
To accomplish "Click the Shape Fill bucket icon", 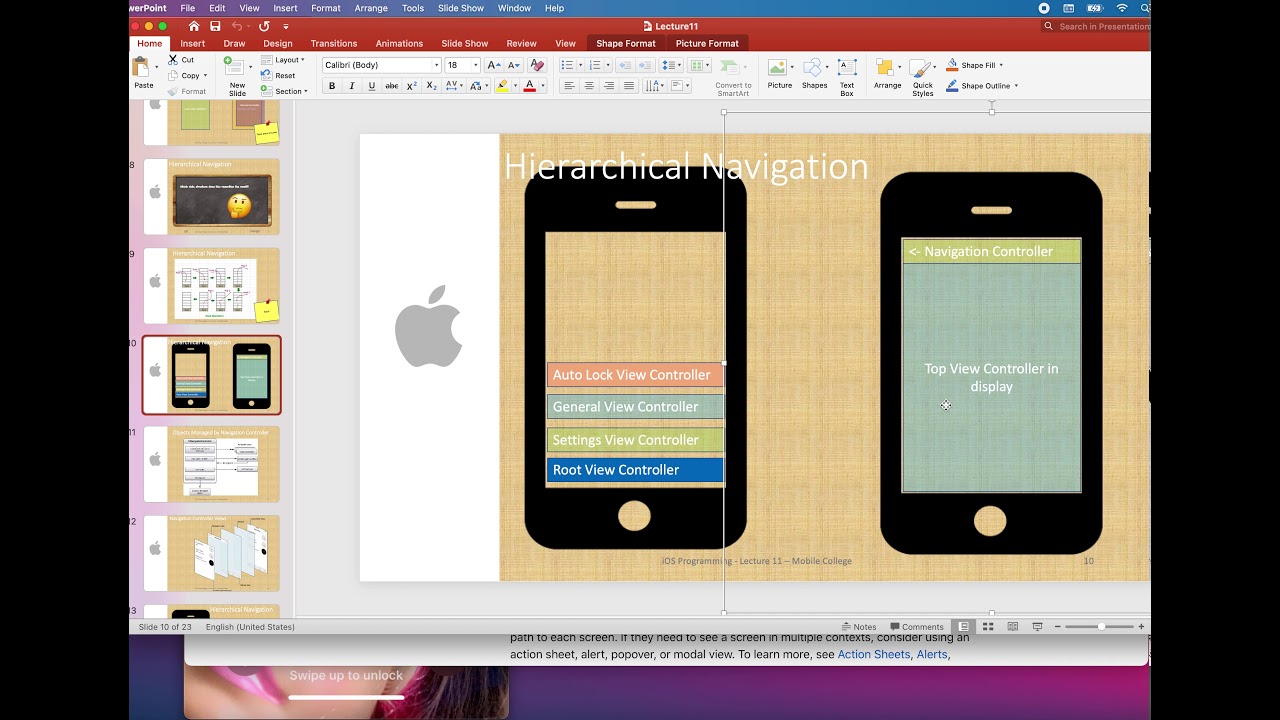I will coord(952,65).
